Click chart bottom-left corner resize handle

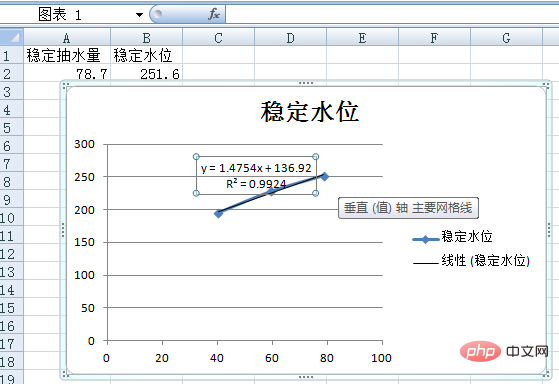(x=65, y=374)
